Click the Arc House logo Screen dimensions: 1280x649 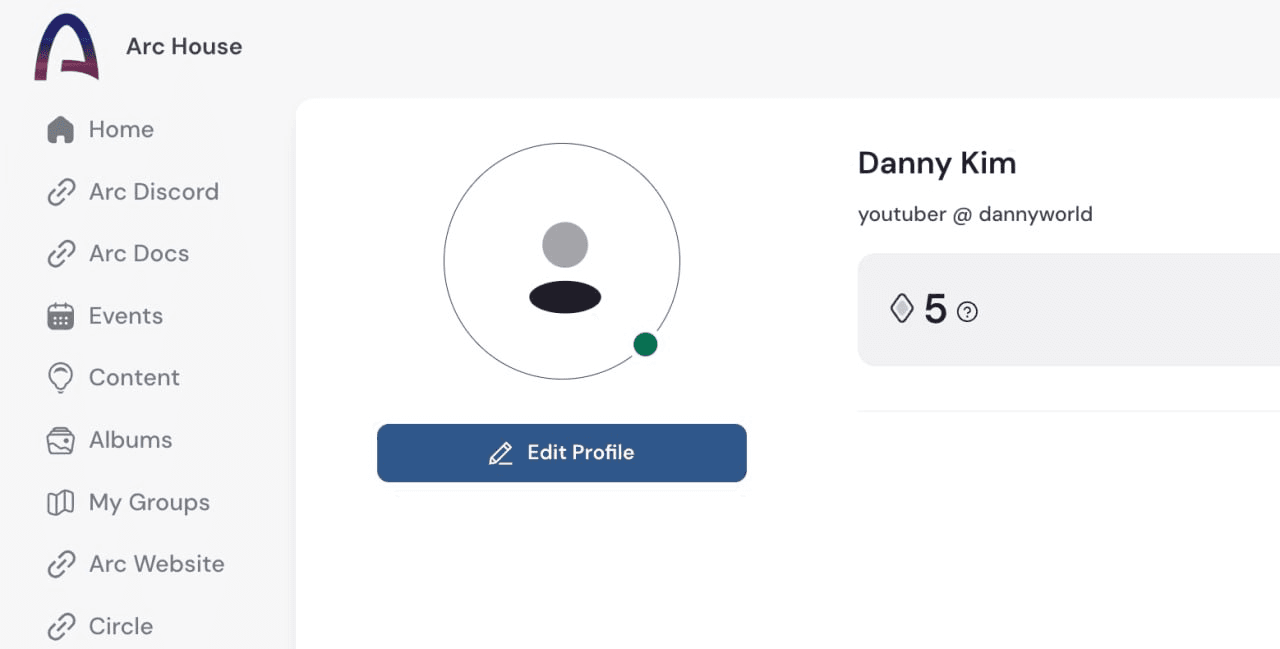click(64, 45)
